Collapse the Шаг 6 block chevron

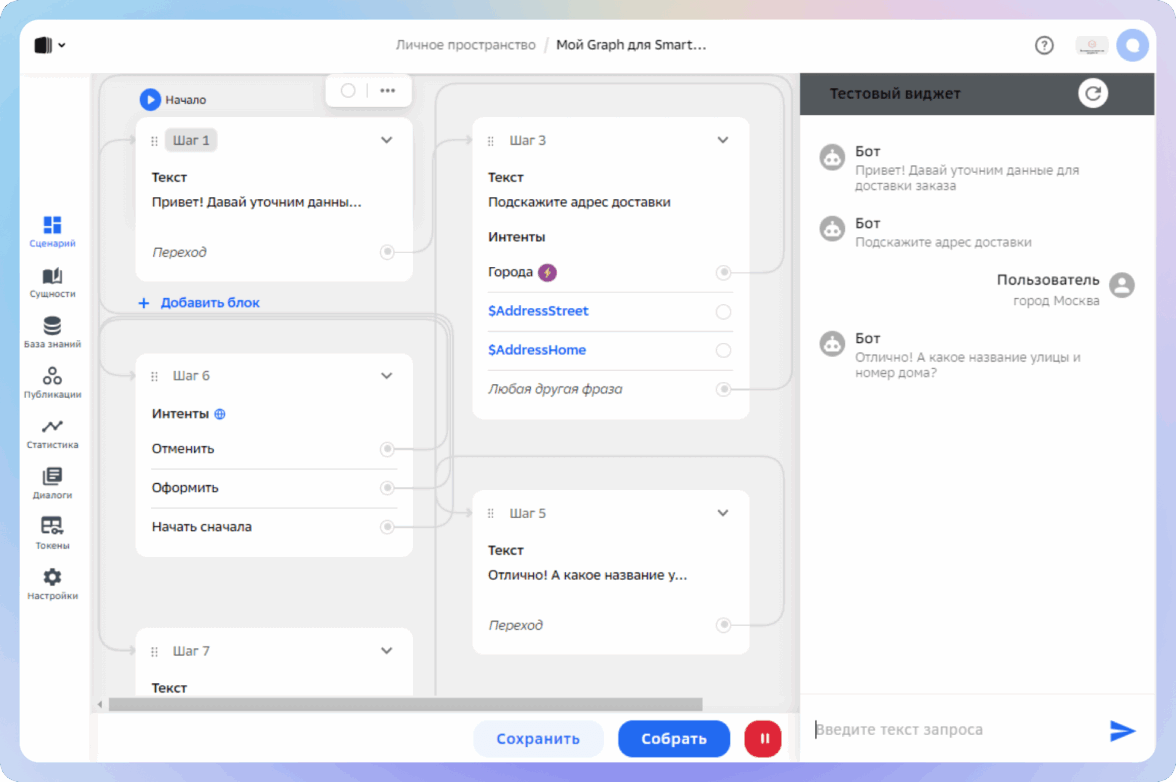[x=386, y=376]
